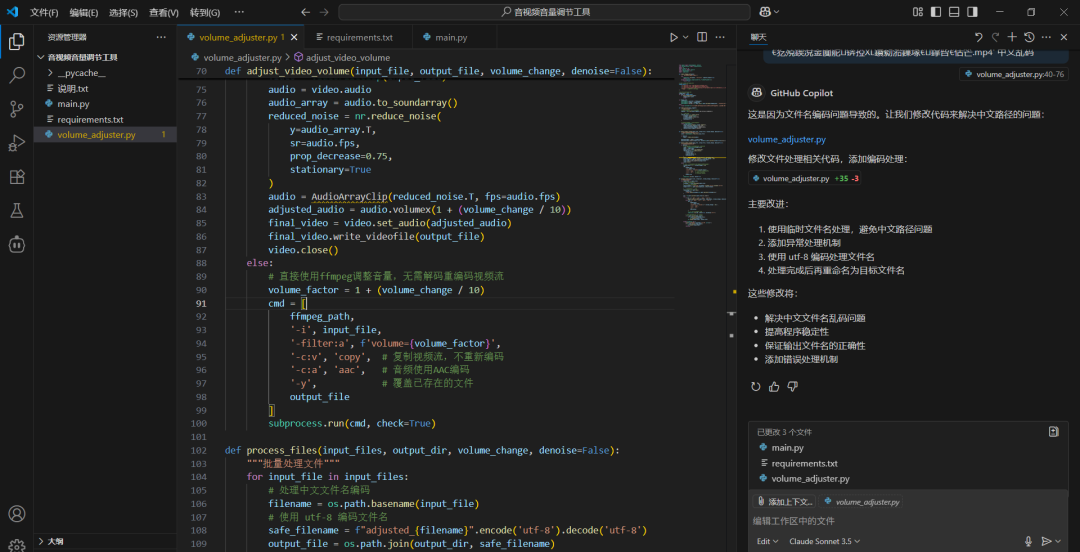Viewport: 1080px width, 552px height.
Task: Click the 添加上下文 add context button
Action: [x=785, y=502]
